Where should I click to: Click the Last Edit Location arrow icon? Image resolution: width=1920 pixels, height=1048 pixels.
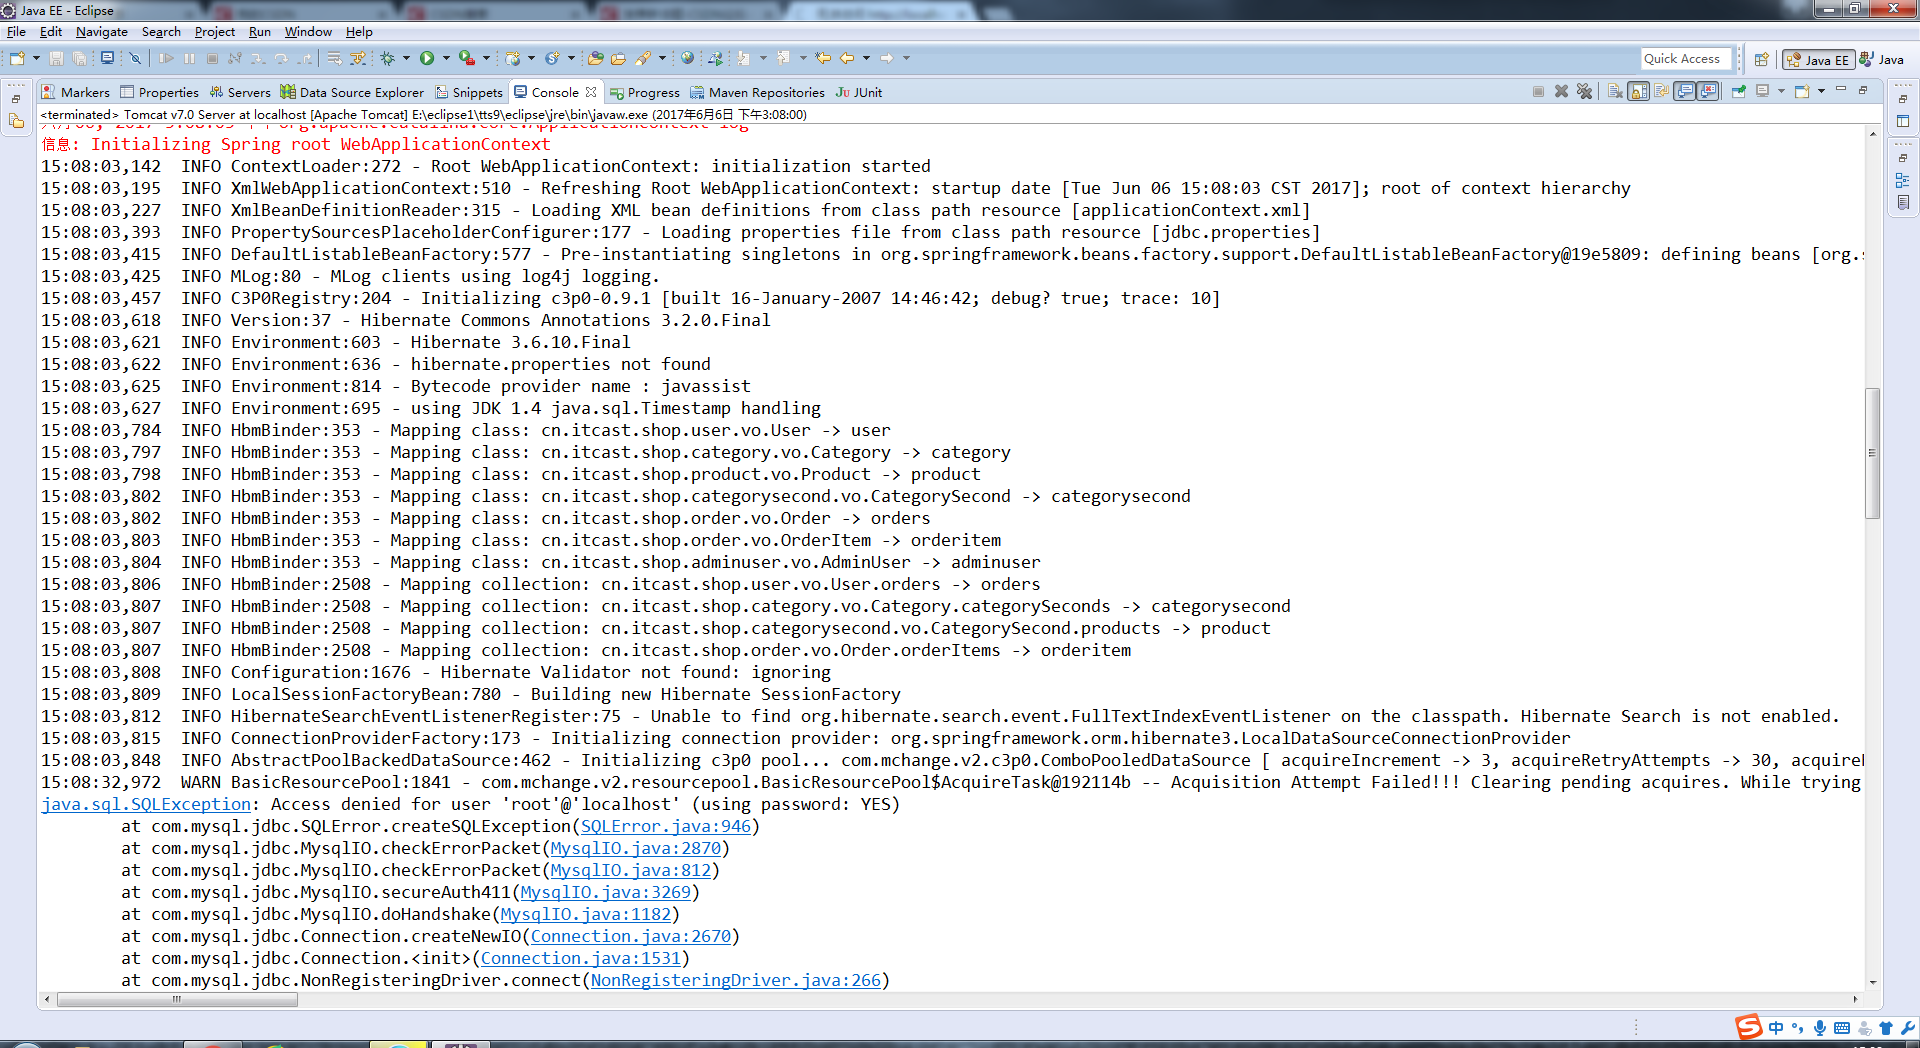(x=822, y=58)
